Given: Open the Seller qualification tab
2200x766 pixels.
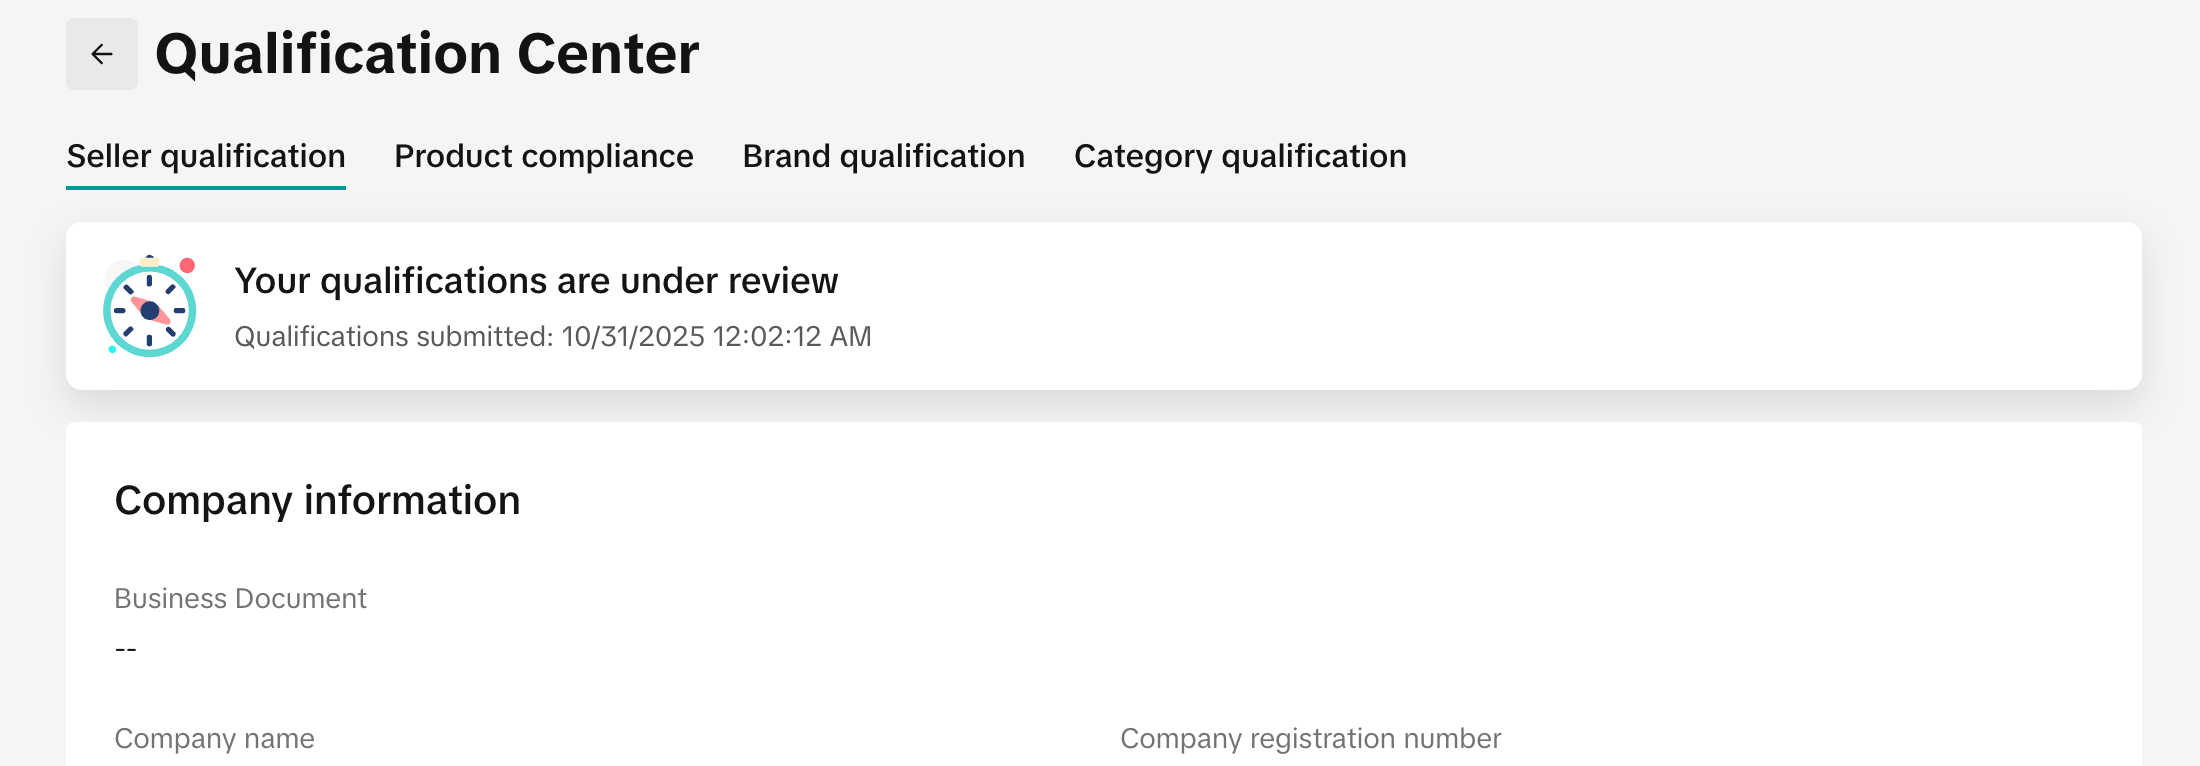Looking at the screenshot, I should click(x=206, y=156).
